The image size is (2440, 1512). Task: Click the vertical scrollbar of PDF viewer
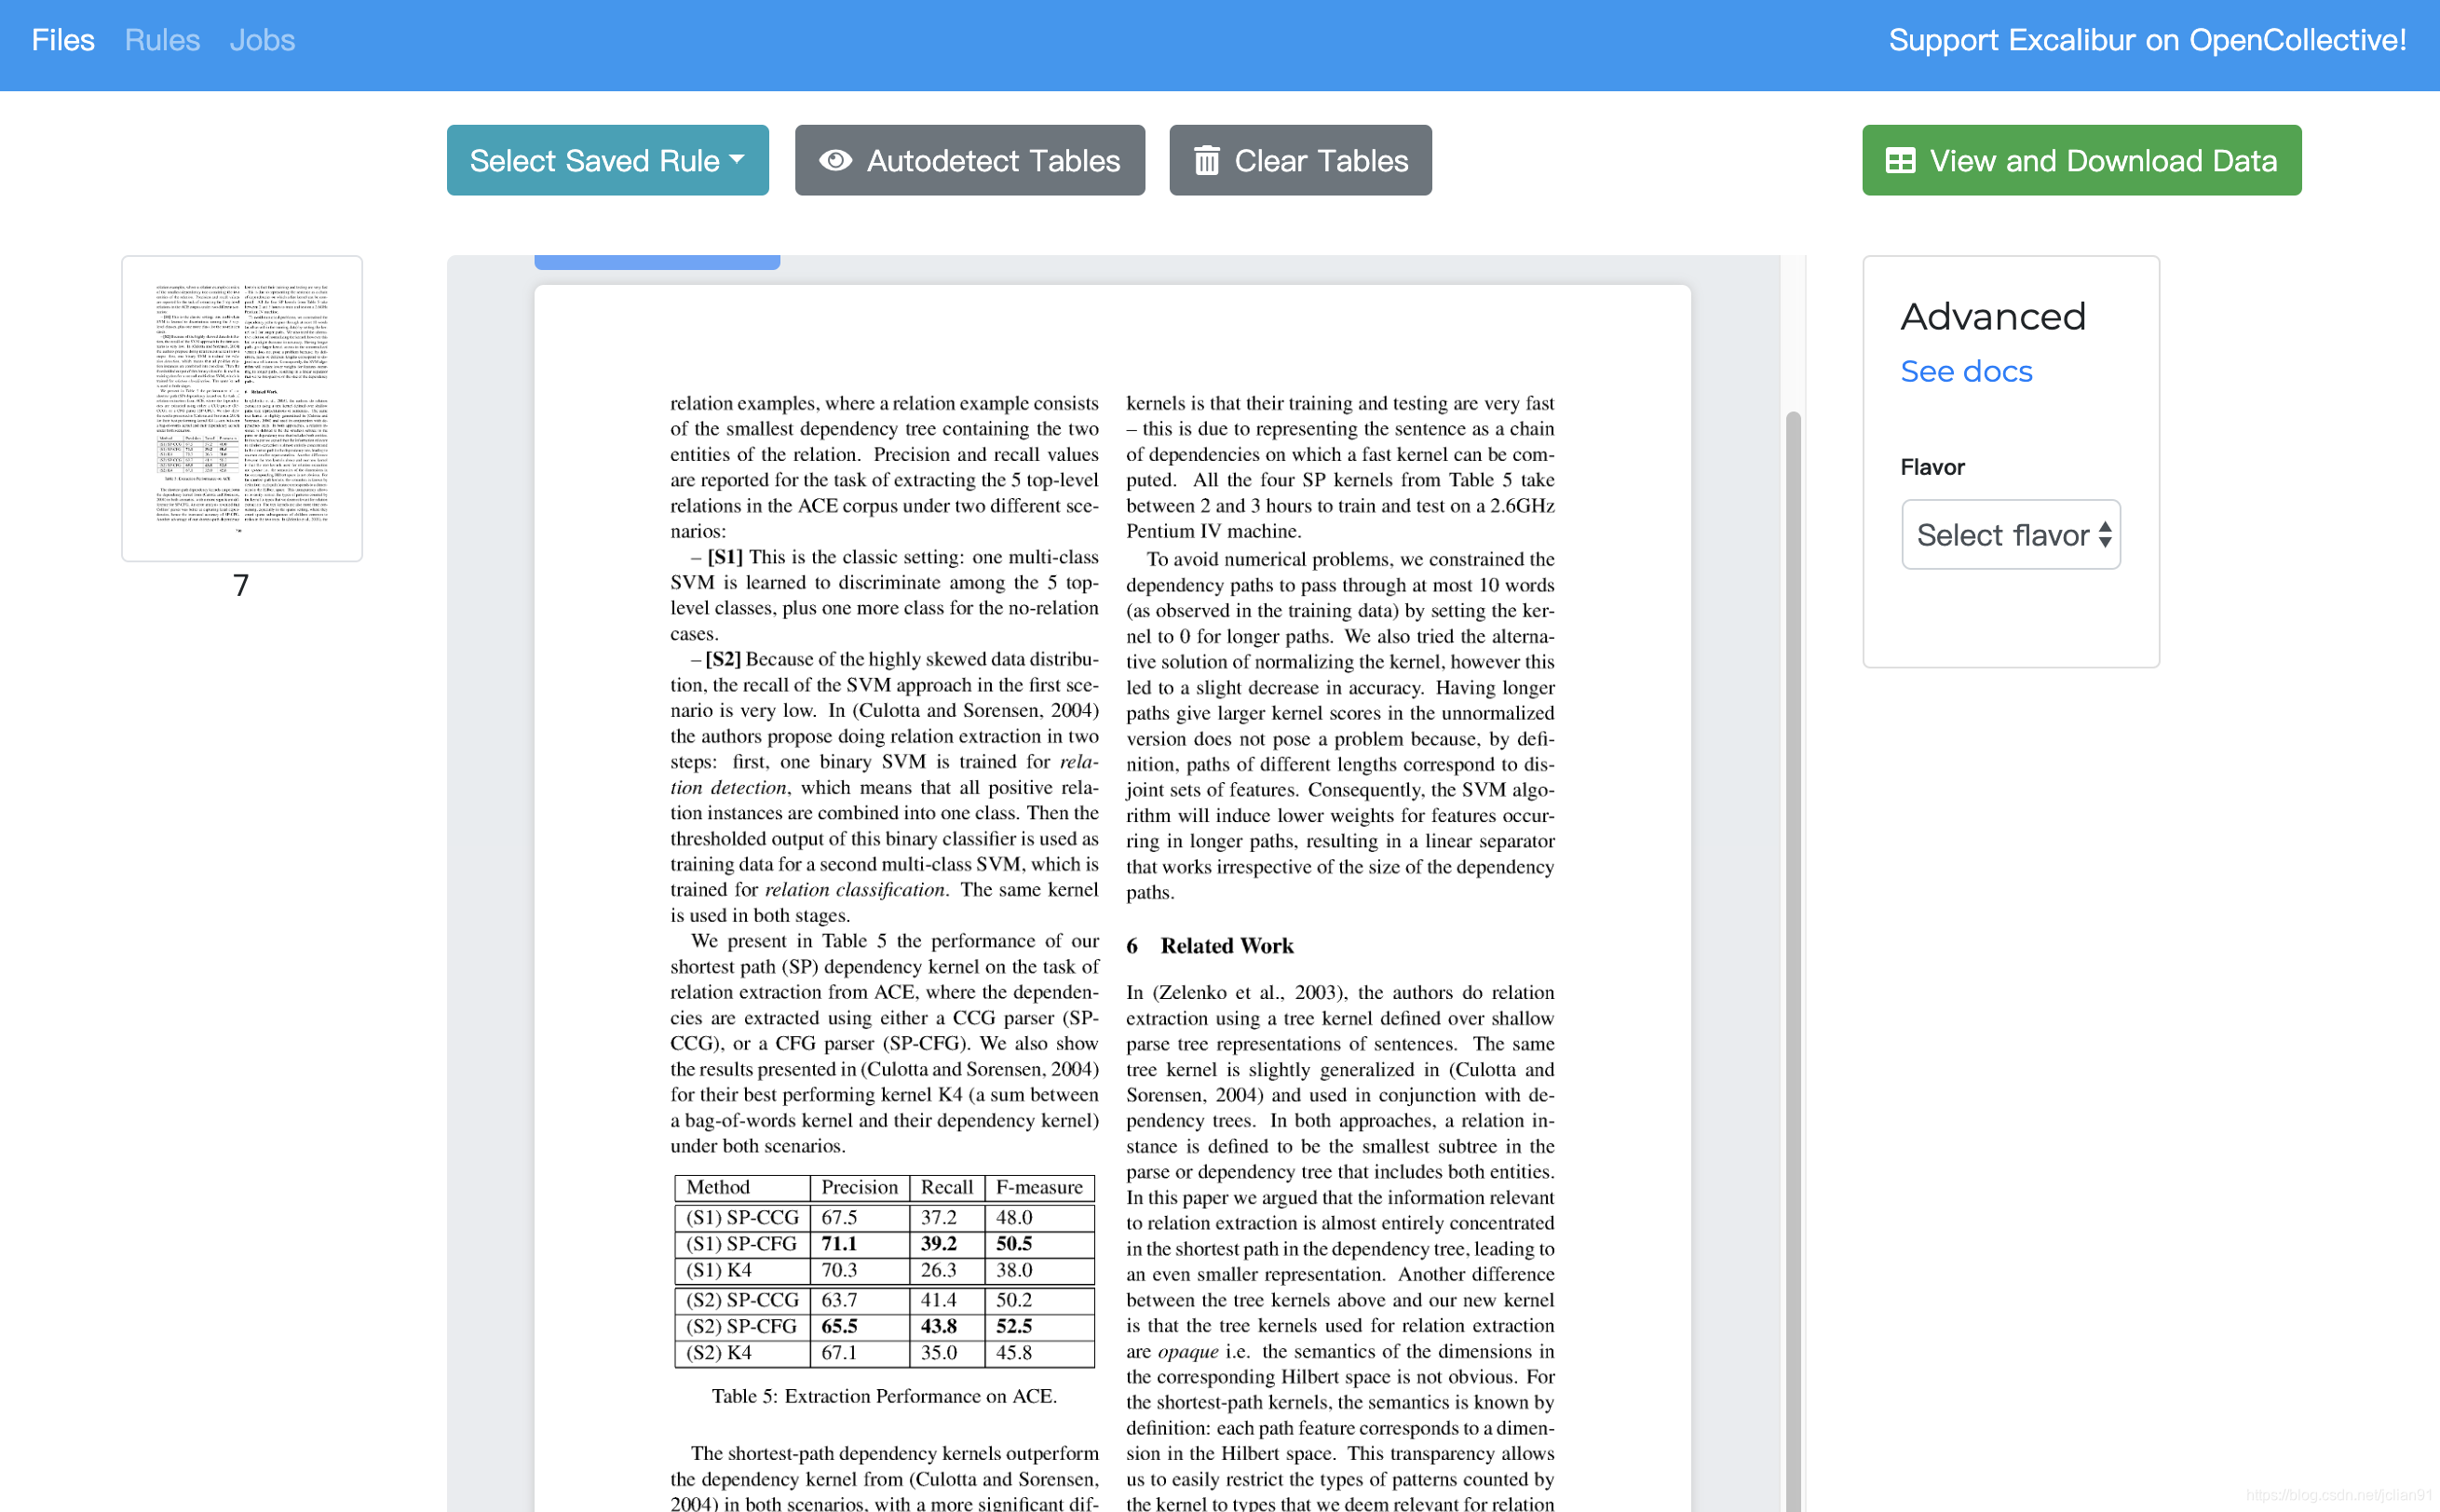click(x=1793, y=960)
